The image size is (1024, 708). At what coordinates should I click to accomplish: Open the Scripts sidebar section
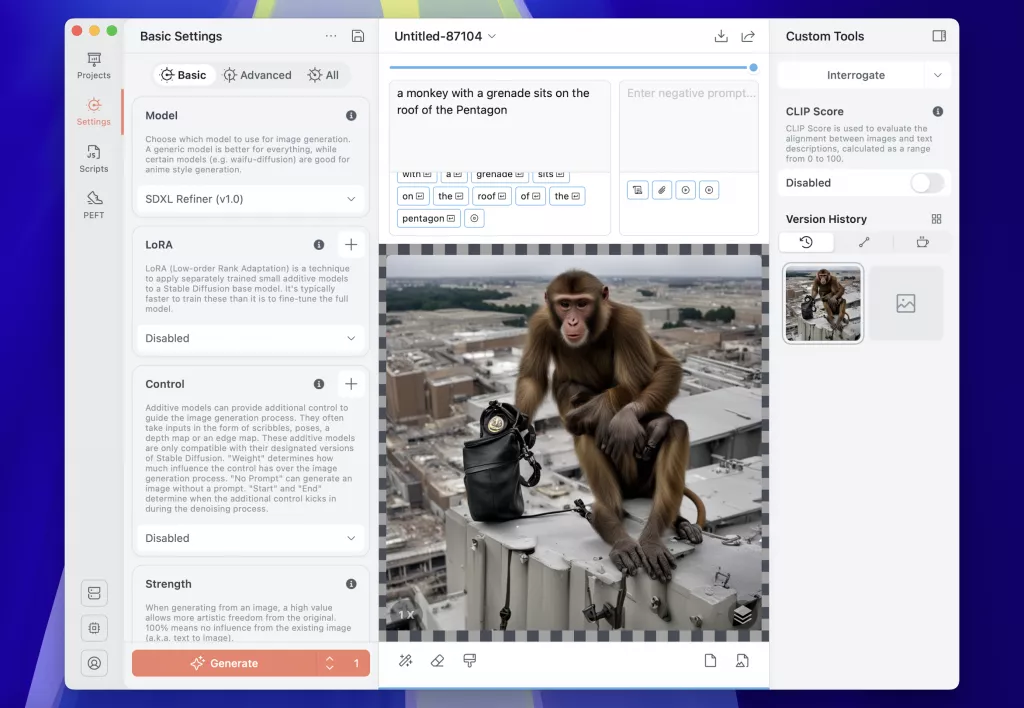94,159
